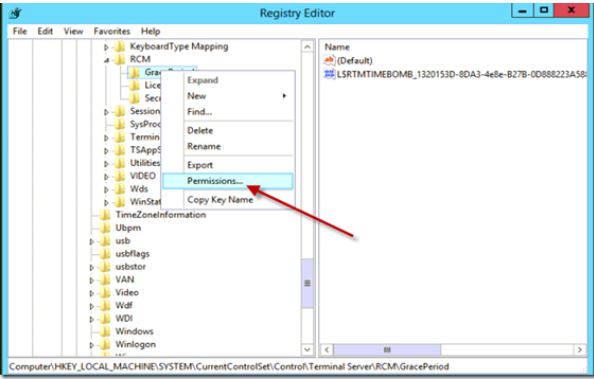
Task: Expand the WDI key
Action: click(x=92, y=319)
